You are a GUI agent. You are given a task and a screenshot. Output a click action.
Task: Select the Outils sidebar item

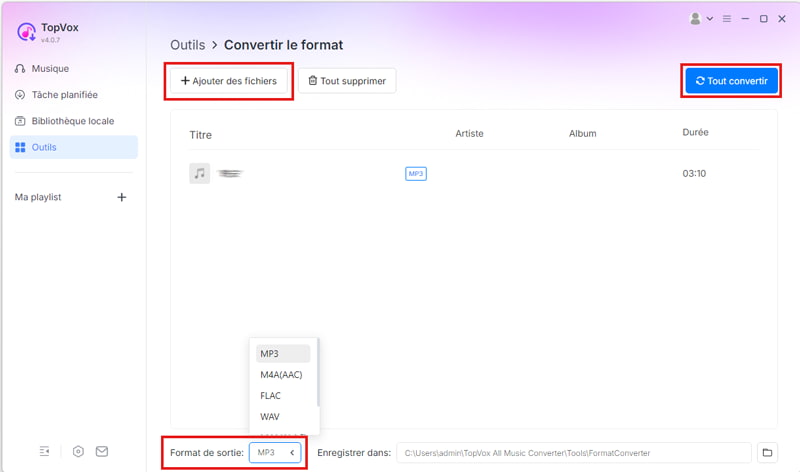(x=73, y=147)
